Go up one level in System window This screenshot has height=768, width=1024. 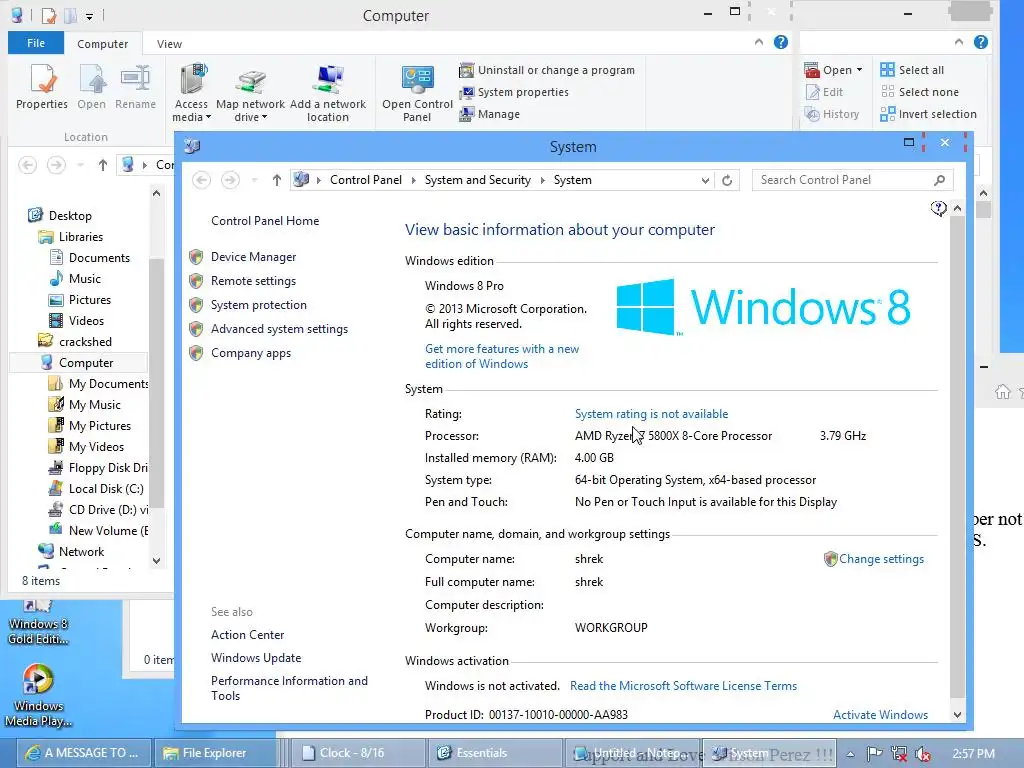point(277,180)
